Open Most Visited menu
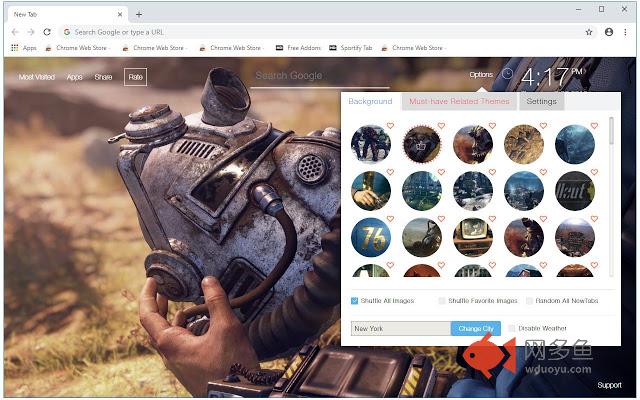 coord(37,77)
